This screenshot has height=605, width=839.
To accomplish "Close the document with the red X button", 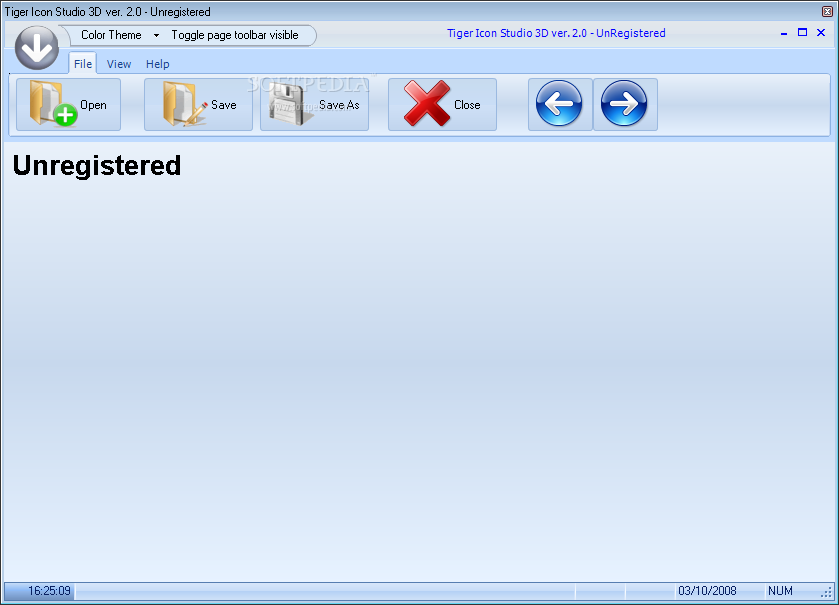I will click(442, 104).
